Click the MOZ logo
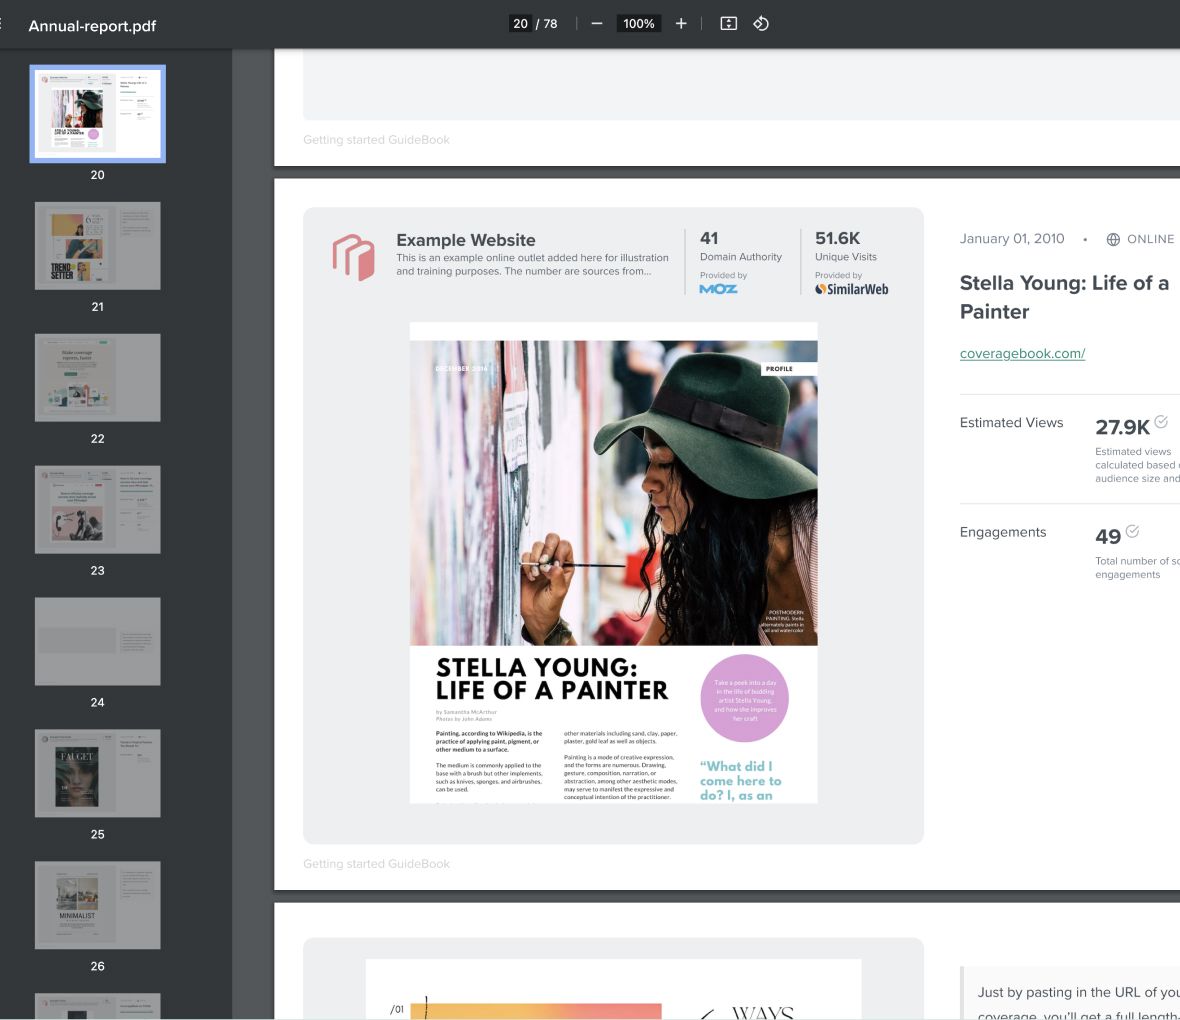 click(x=718, y=289)
